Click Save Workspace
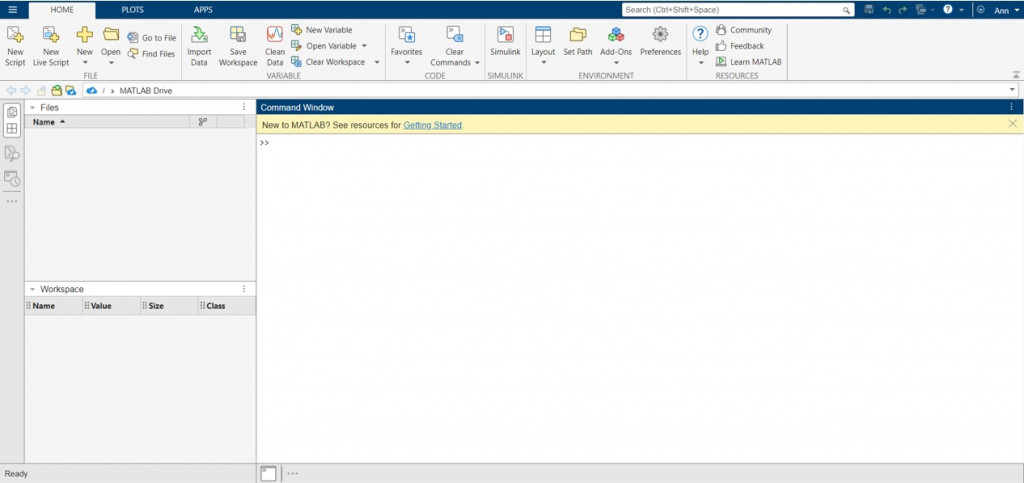The image size is (1024, 483). (238, 46)
